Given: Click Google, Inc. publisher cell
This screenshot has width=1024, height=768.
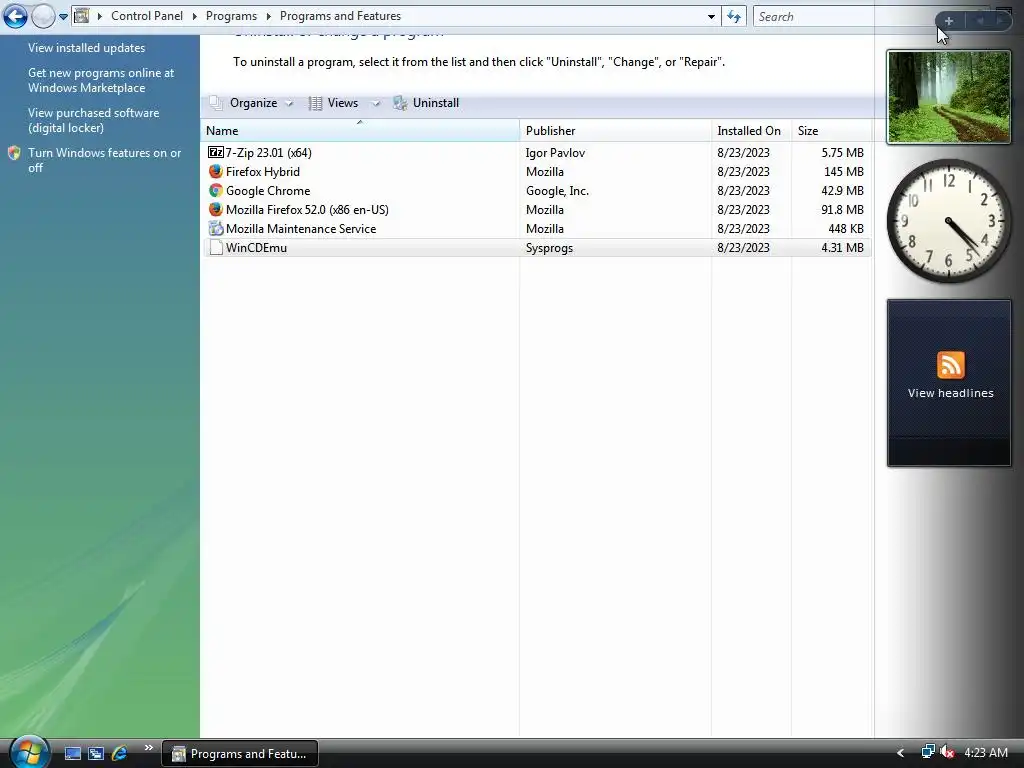Looking at the screenshot, I should tap(557, 190).
